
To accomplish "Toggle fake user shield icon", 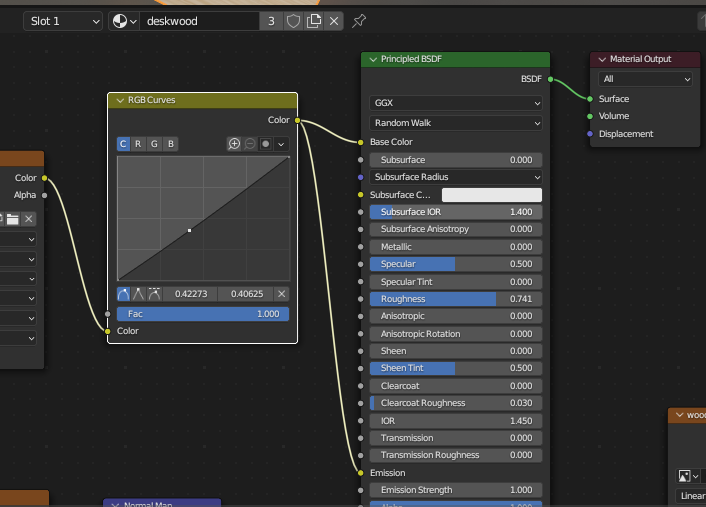I will pyautogui.click(x=293, y=21).
